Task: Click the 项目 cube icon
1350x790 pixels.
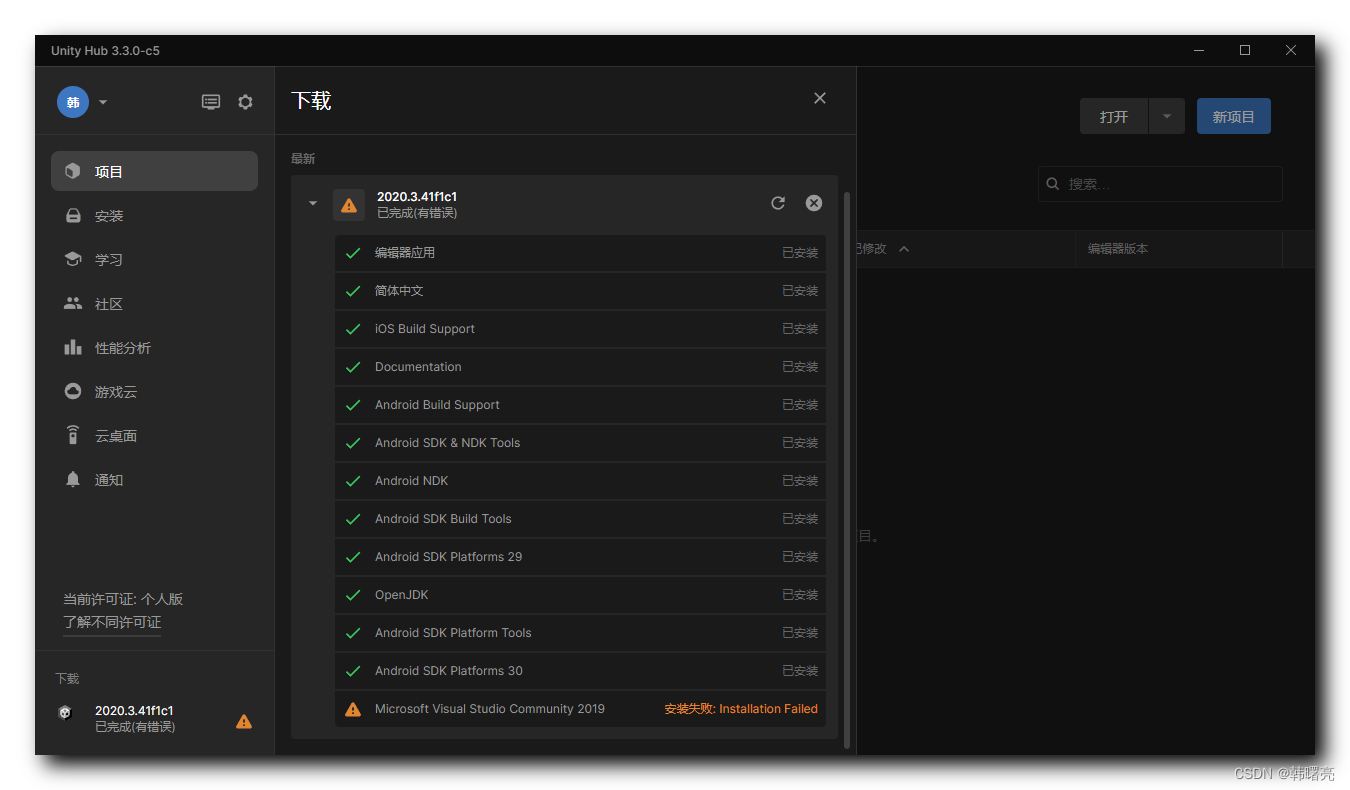Action: click(73, 171)
